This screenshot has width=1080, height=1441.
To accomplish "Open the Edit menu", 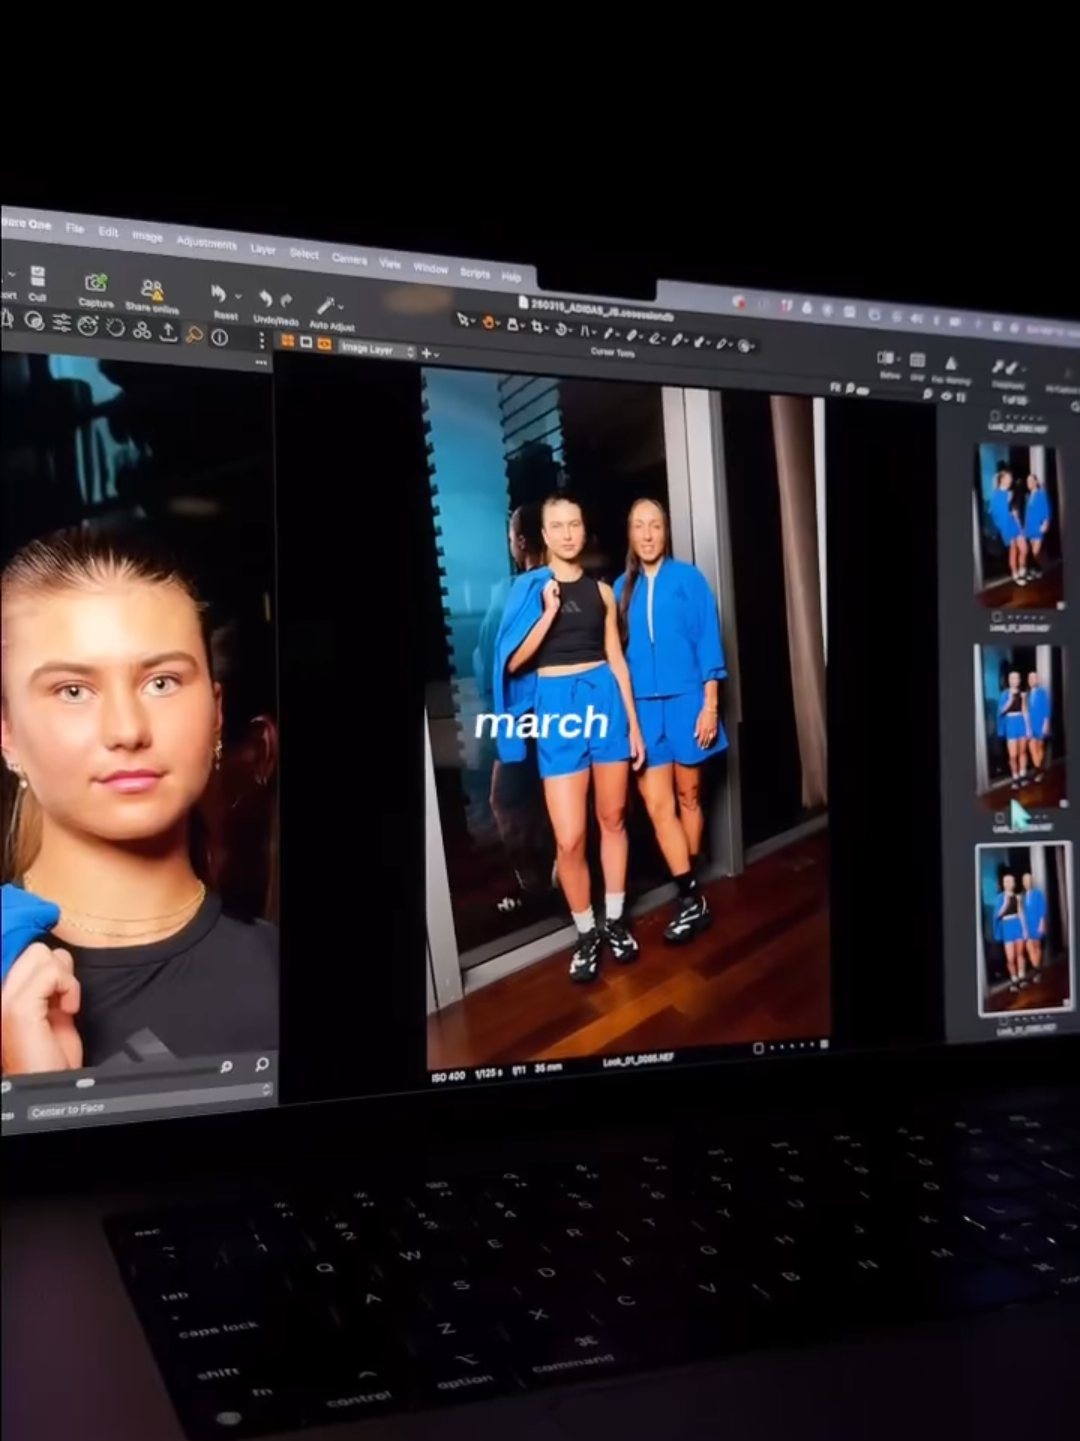I will (x=108, y=232).
